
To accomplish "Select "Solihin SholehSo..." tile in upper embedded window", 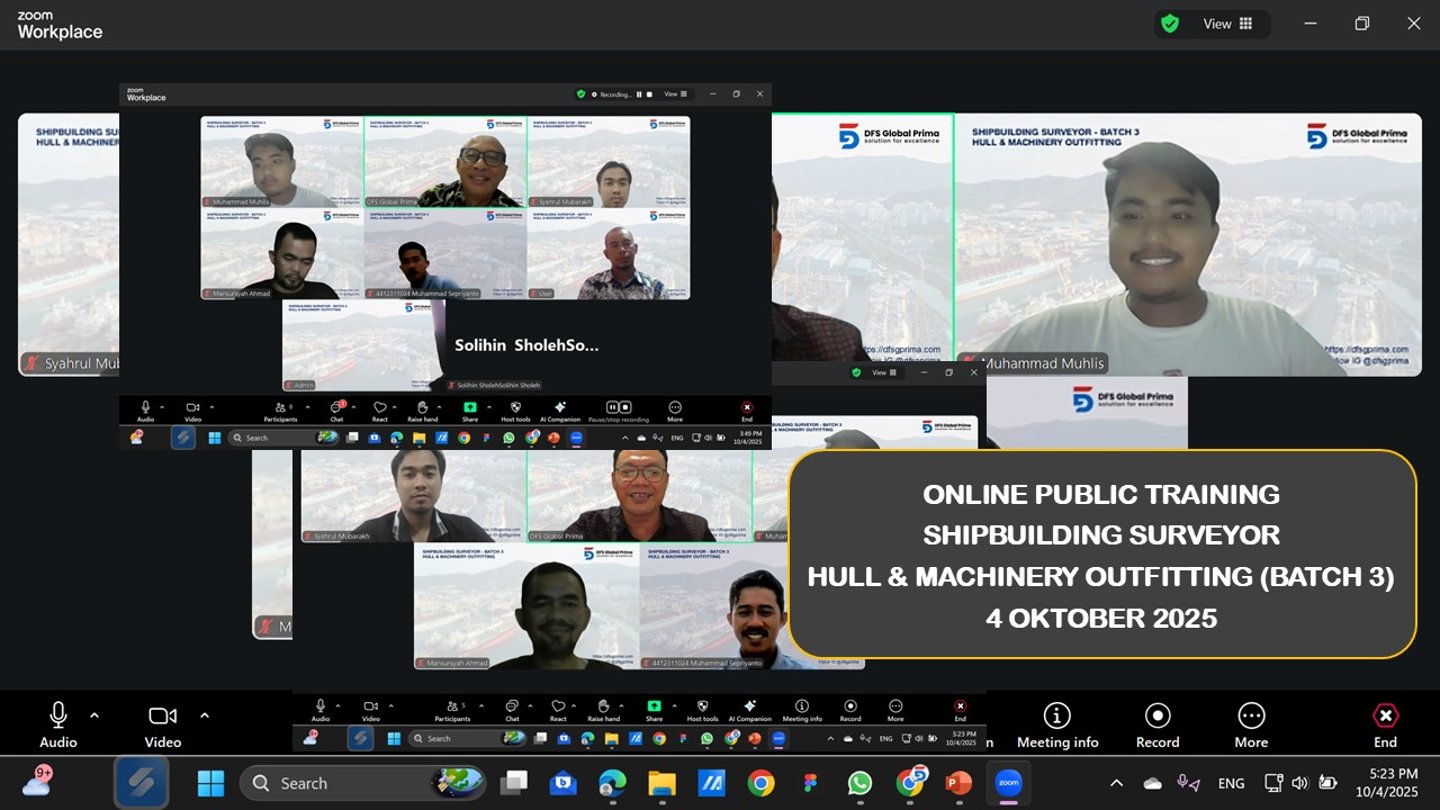I will point(528,345).
